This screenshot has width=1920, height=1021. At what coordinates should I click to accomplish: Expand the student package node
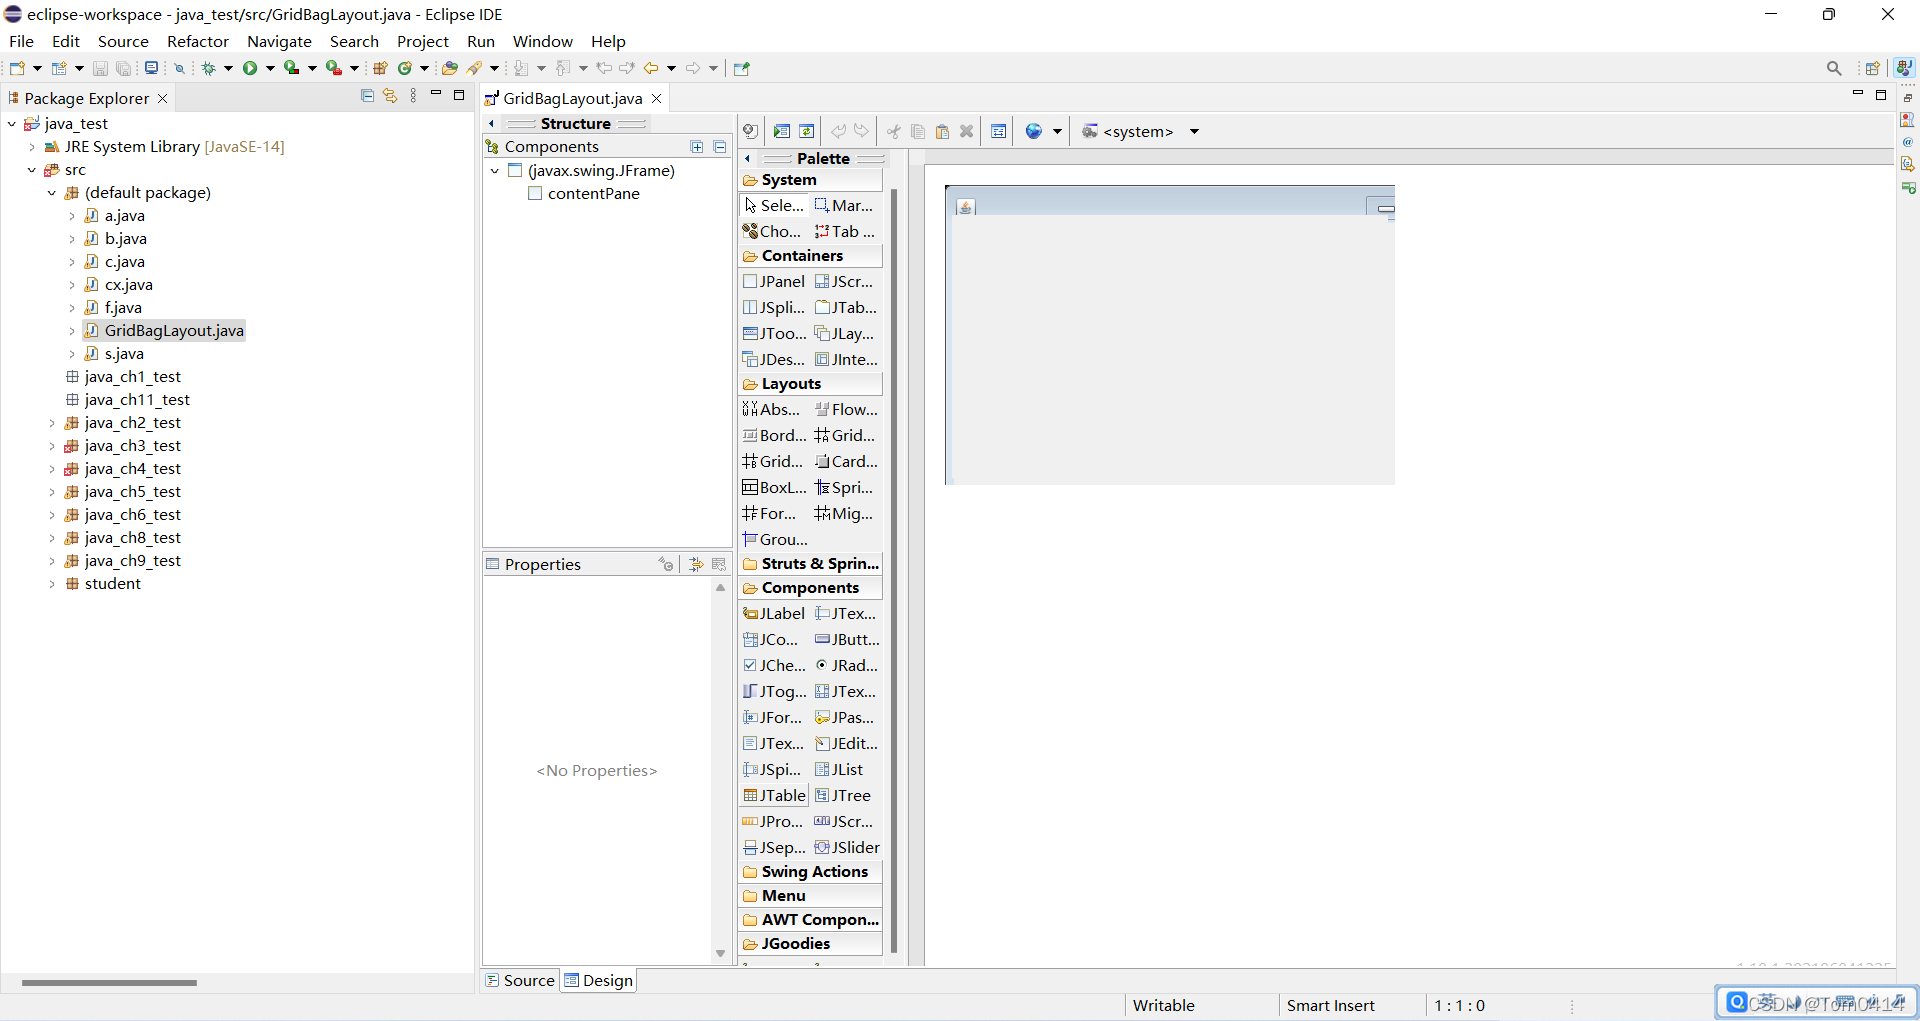[x=52, y=584]
